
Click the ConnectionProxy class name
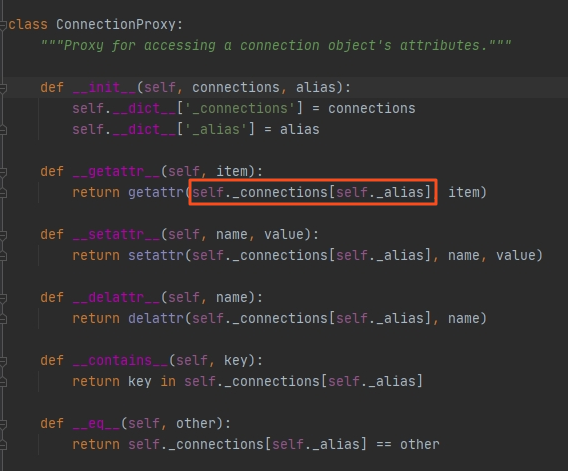116,25
